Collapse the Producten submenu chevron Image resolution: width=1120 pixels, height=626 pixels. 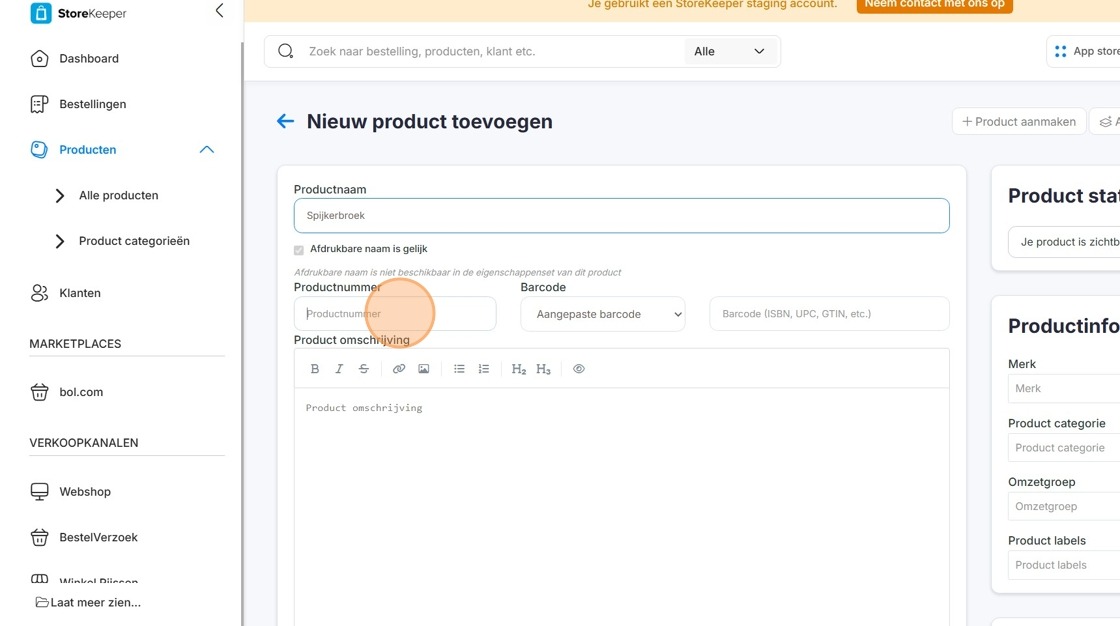click(x=206, y=149)
